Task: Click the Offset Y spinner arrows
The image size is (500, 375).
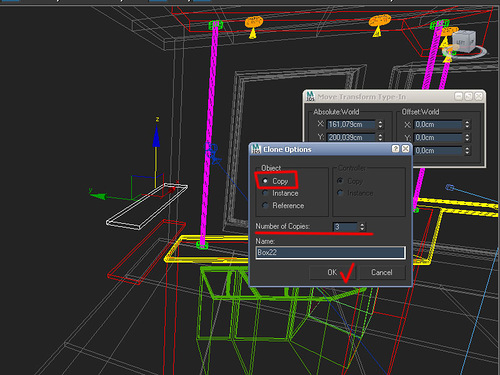Action: click(467, 137)
